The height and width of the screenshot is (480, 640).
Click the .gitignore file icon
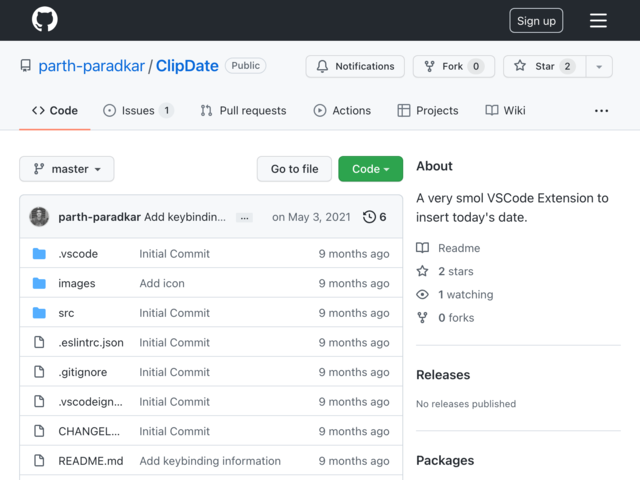[x=39, y=372]
